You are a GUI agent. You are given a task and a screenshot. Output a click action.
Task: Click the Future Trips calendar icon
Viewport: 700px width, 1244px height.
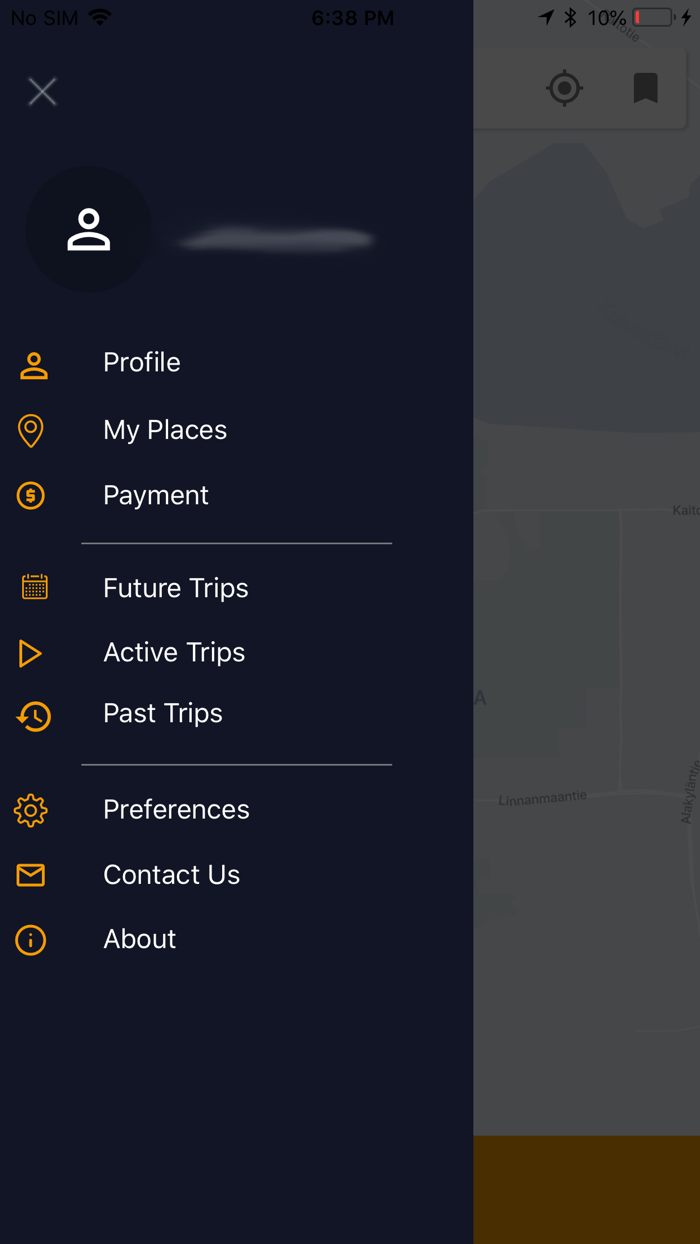(33, 587)
